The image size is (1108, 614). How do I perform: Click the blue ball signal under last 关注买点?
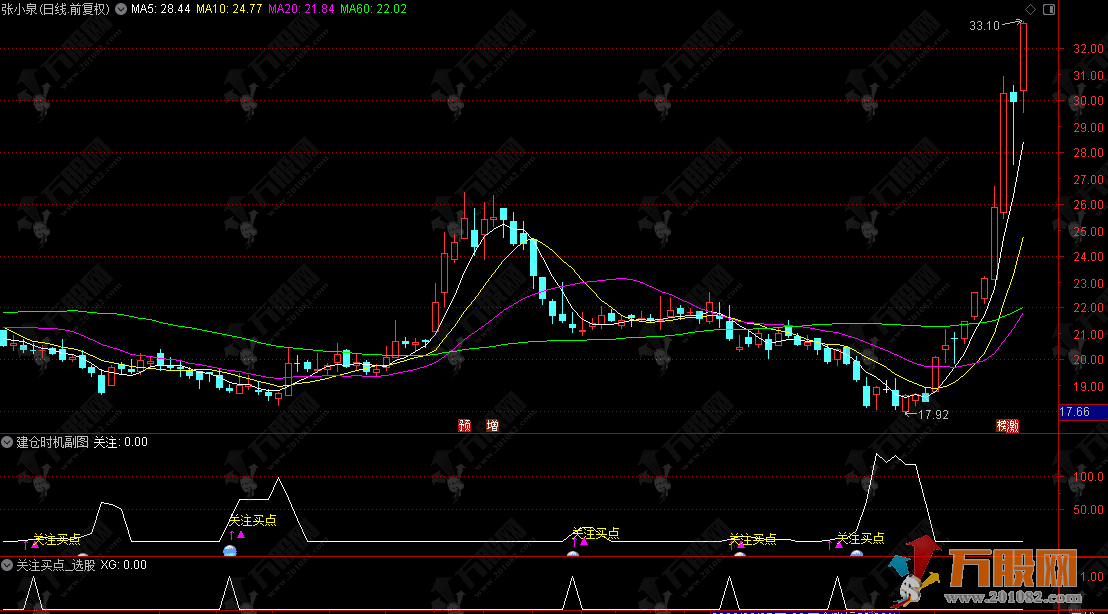(x=856, y=554)
